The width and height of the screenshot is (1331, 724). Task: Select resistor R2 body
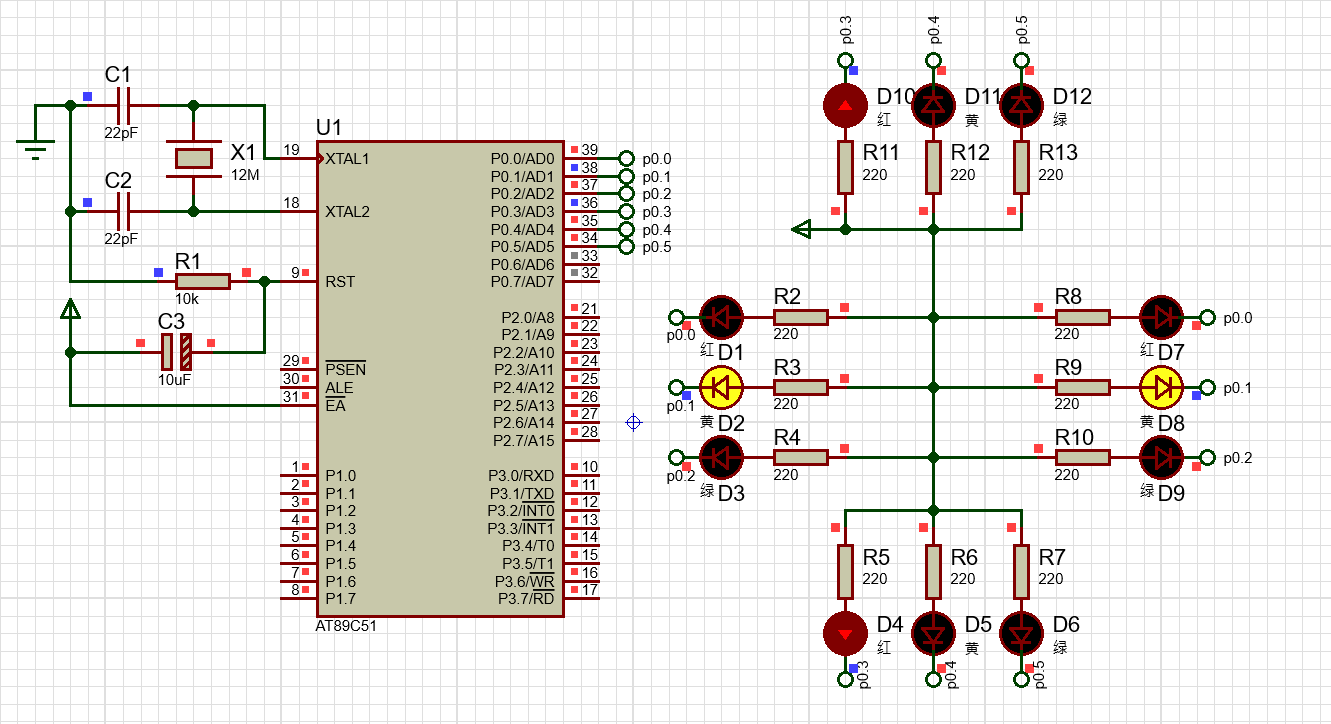801,317
